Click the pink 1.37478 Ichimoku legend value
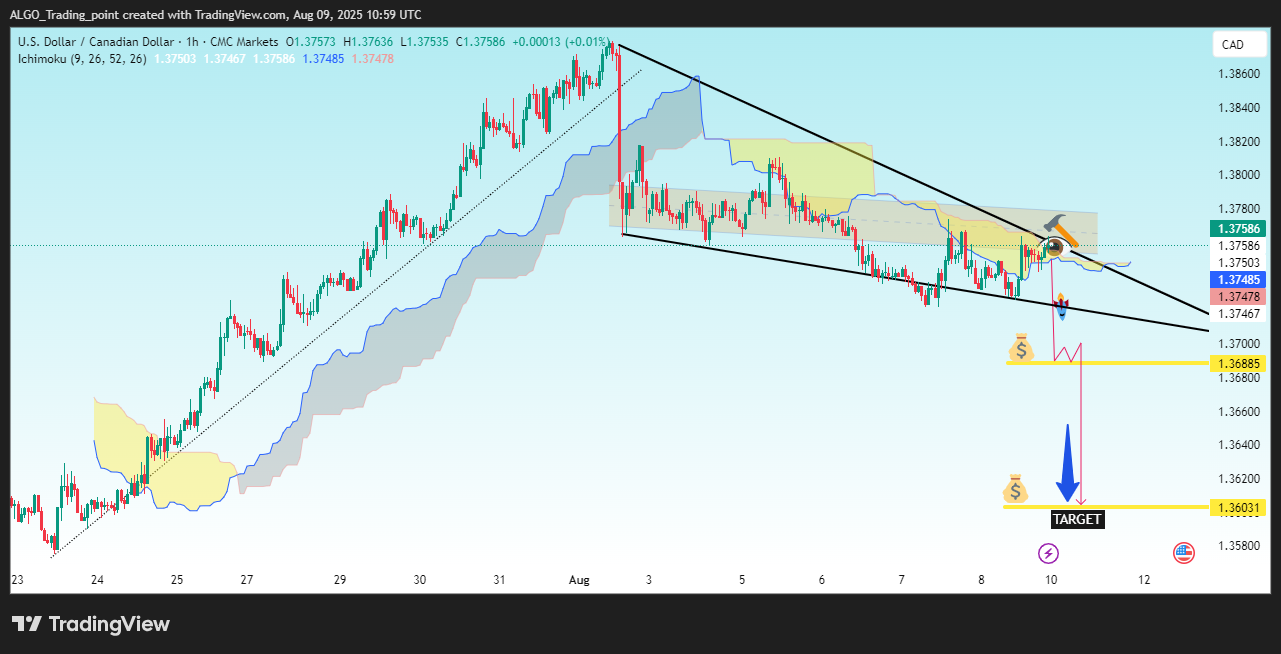Screen dimensions: 1281x654 (373, 59)
